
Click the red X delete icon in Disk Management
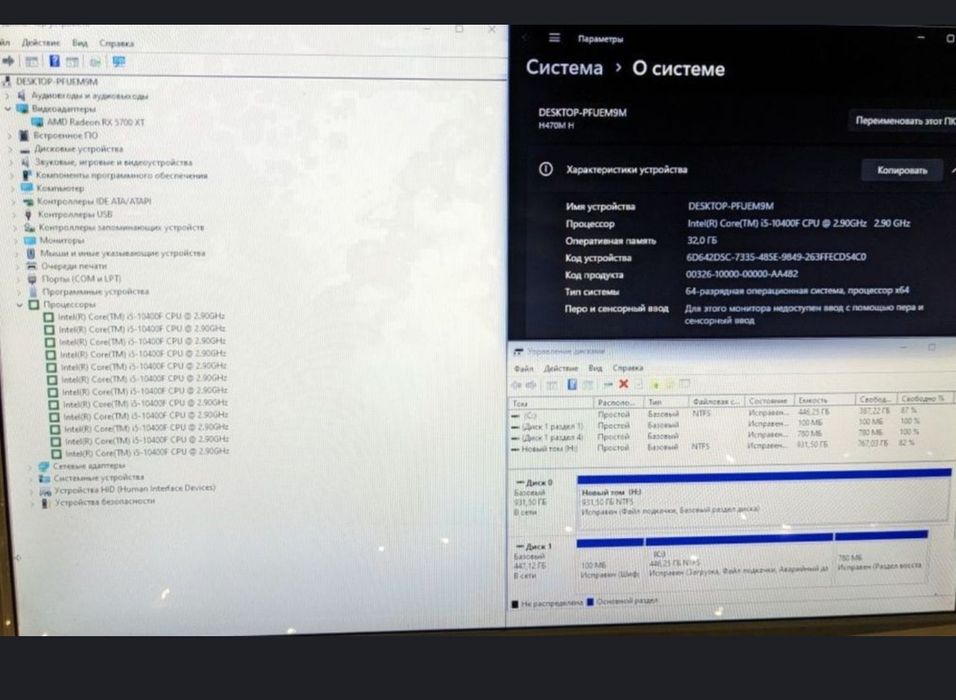point(623,384)
